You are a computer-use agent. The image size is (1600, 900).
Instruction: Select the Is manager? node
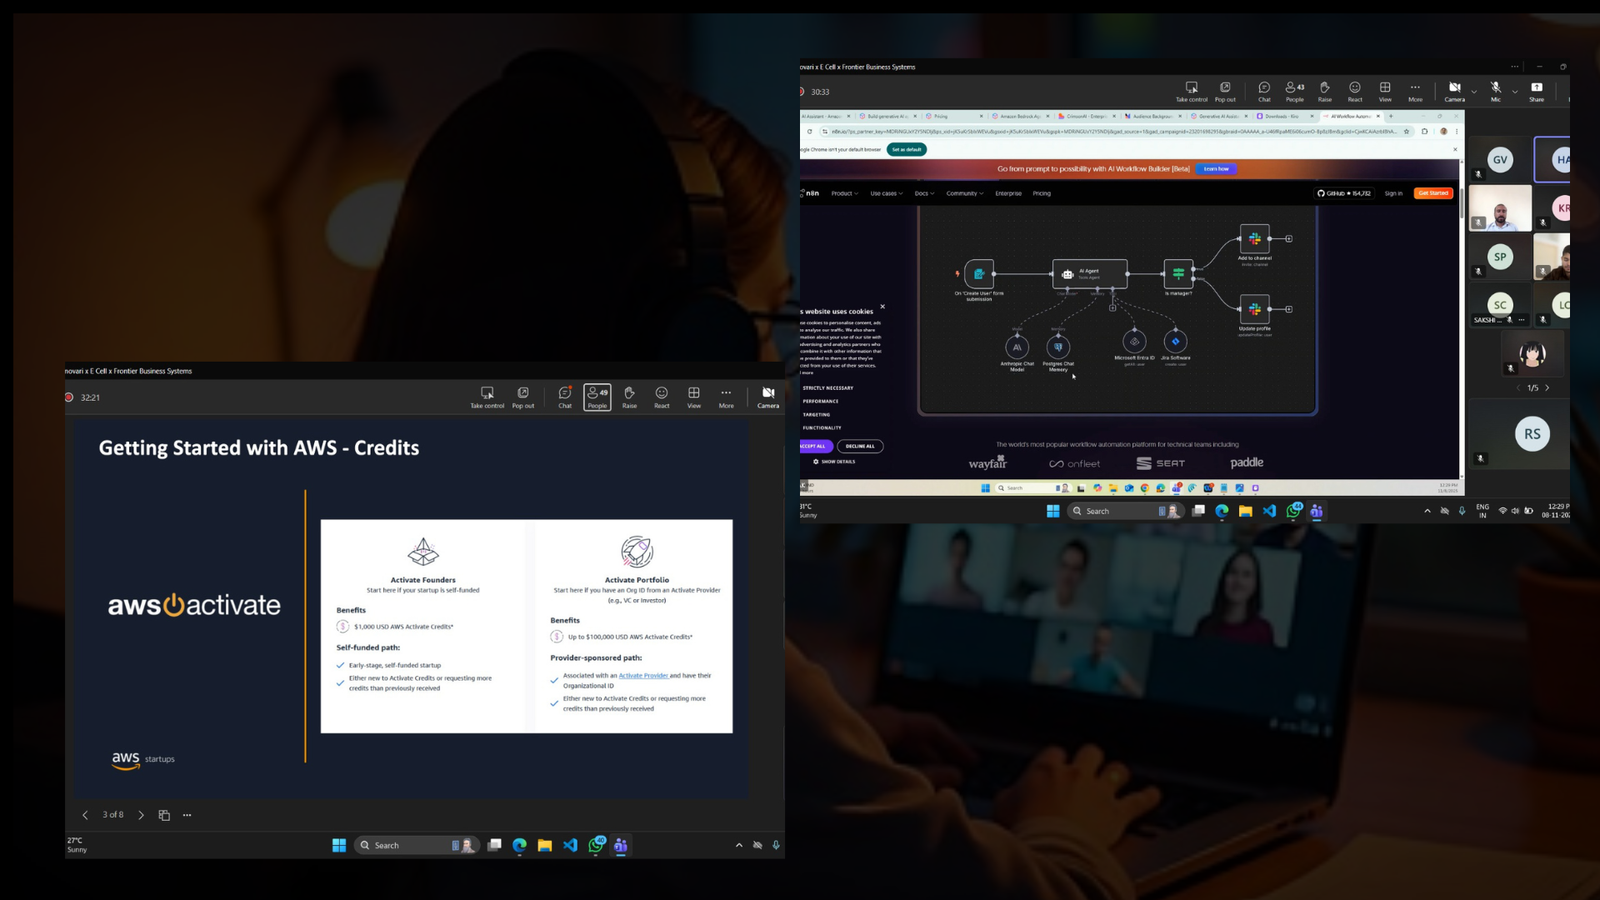click(x=1178, y=273)
